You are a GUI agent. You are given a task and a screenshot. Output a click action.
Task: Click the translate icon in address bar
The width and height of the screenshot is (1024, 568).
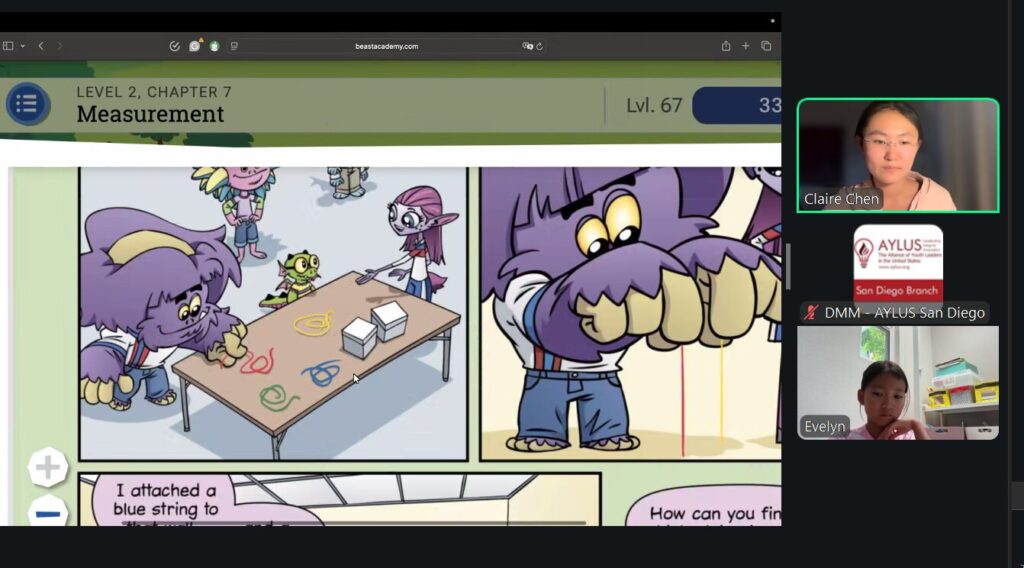tap(527, 46)
